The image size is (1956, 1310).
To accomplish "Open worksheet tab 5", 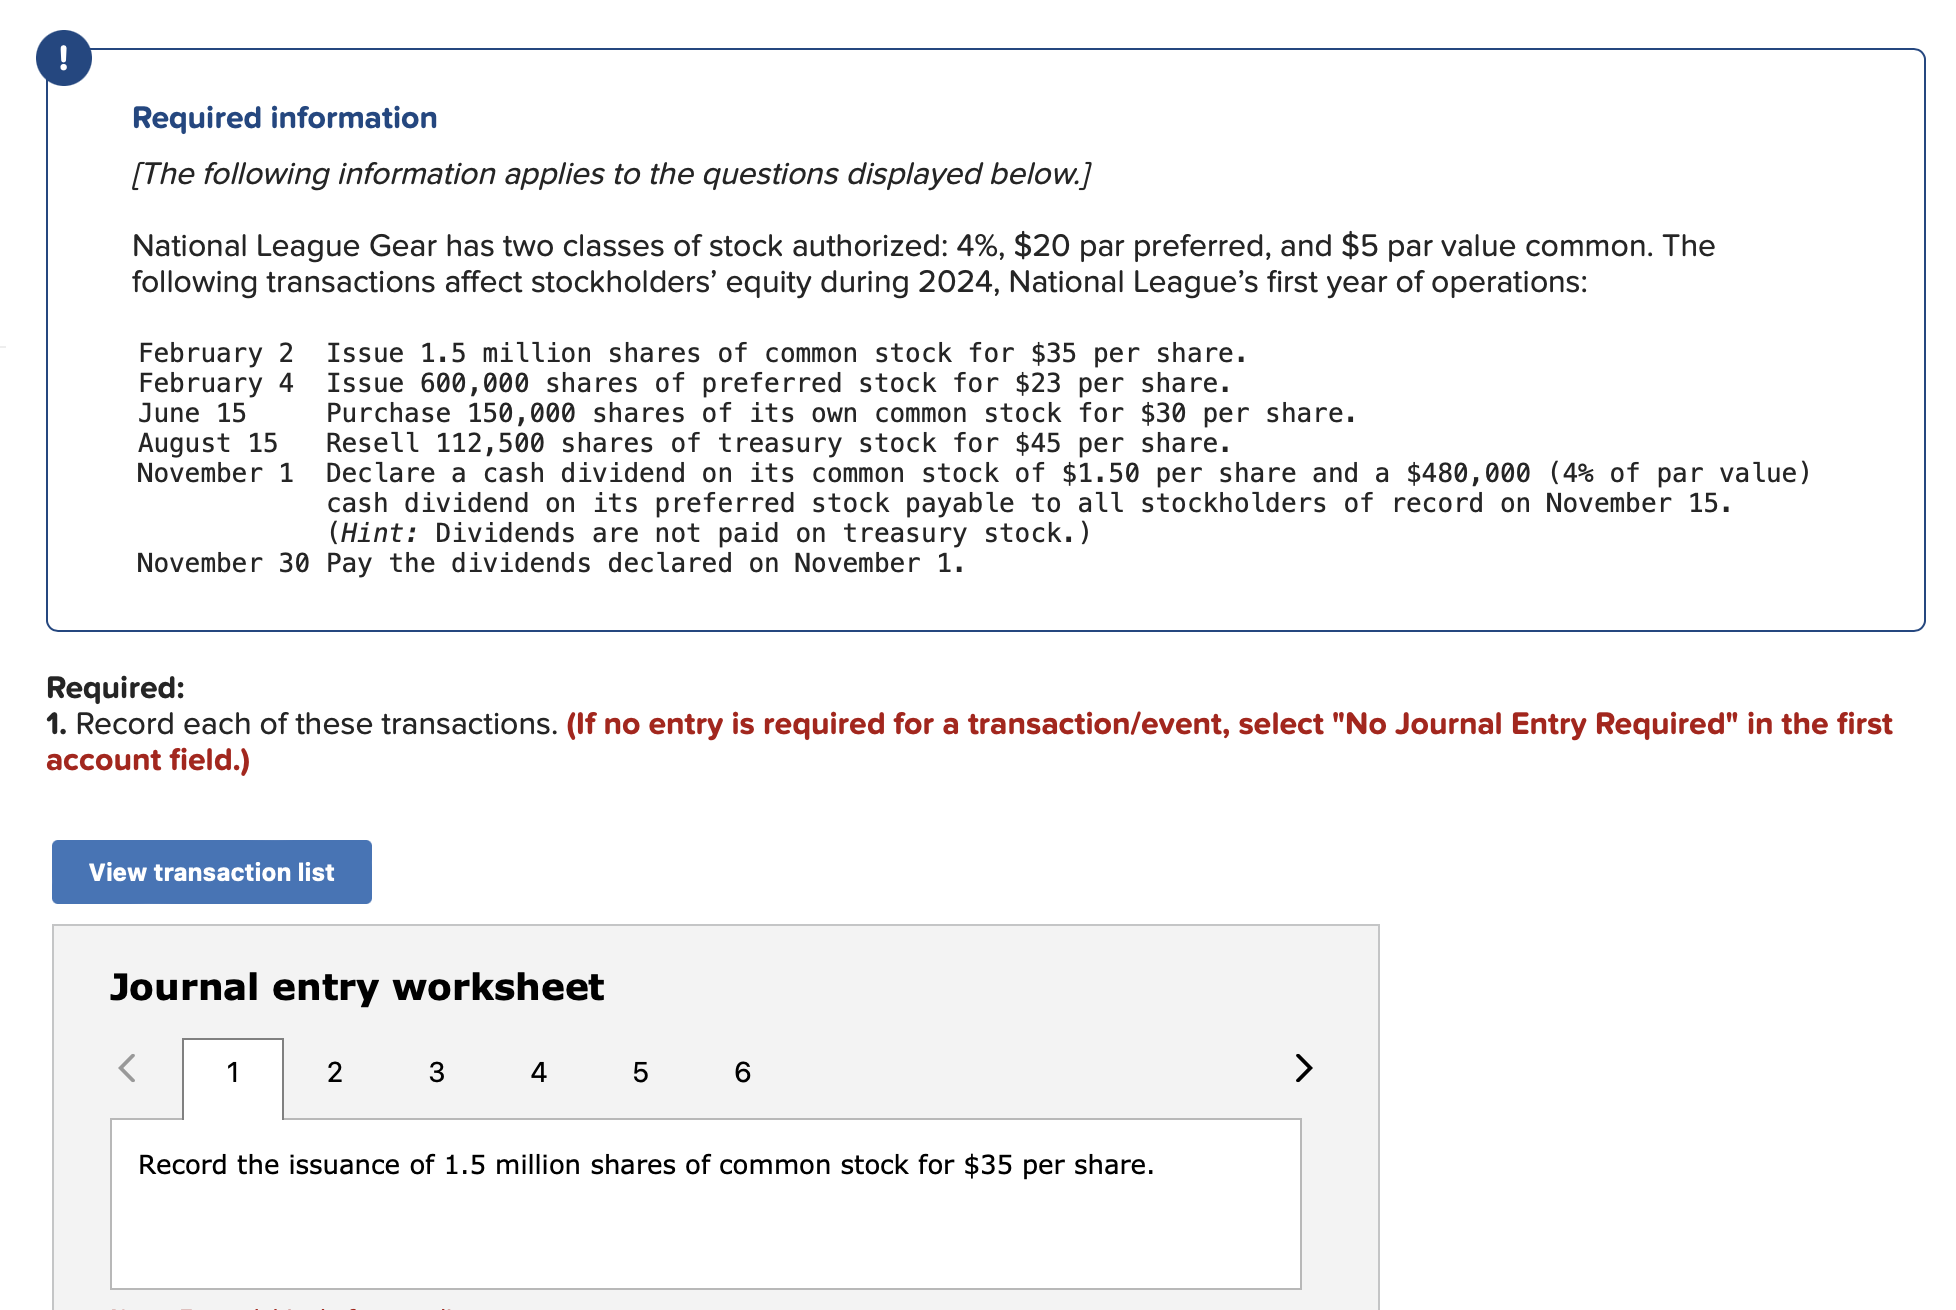I will (x=641, y=1073).
